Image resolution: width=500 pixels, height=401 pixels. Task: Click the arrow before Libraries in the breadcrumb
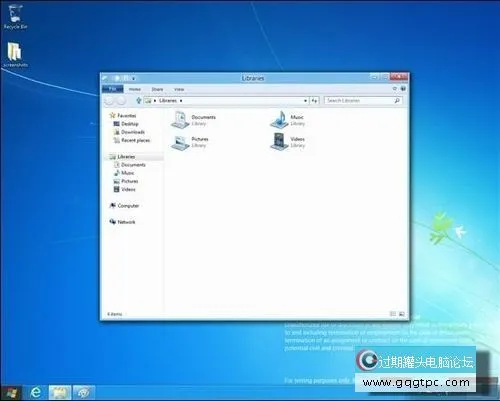(155, 100)
